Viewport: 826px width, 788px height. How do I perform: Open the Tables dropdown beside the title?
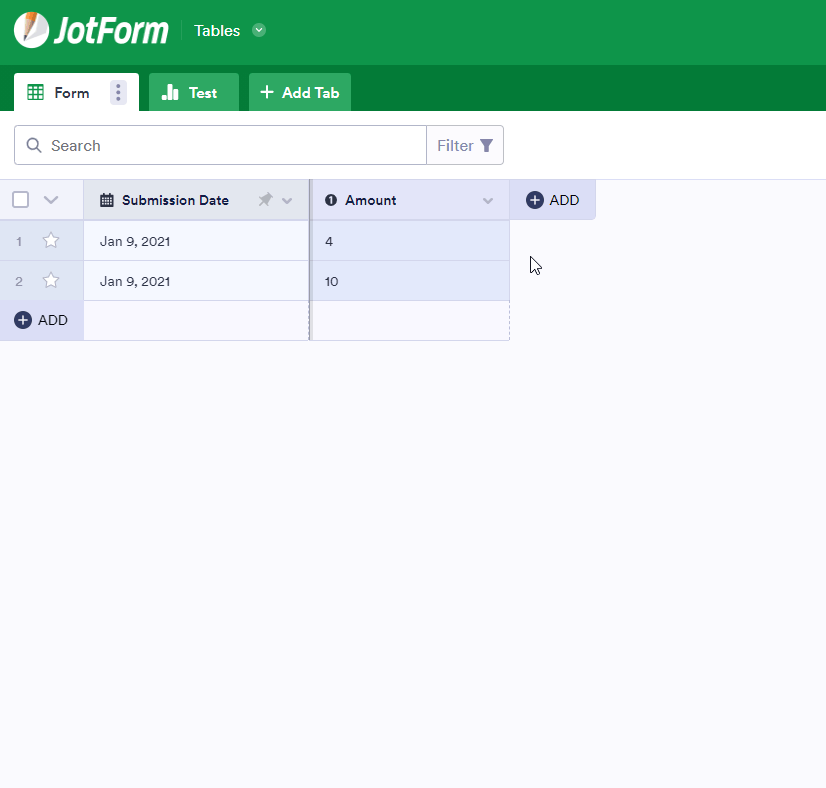pyautogui.click(x=259, y=30)
